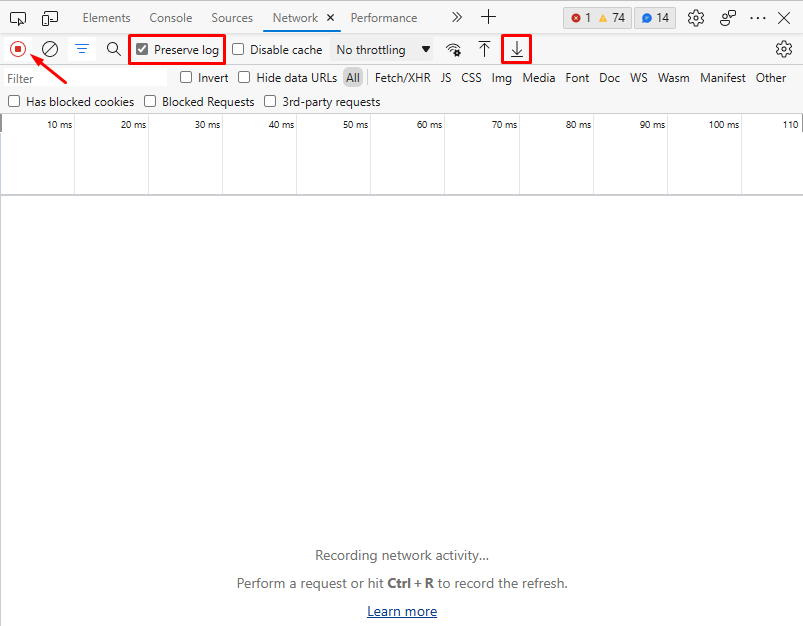Image resolution: width=803 pixels, height=626 pixels.
Task: Open the network search icon
Action: coord(114,49)
